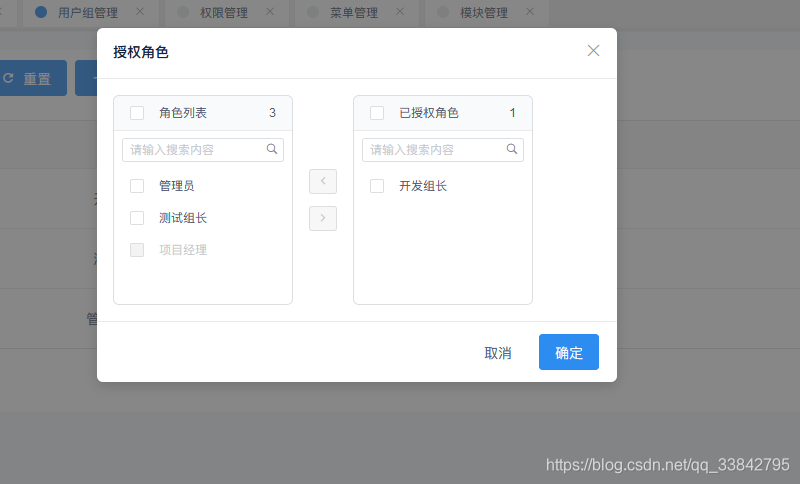Check the 测试组长 role checkbox
Viewport: 800px width, 484px height.
click(137, 218)
